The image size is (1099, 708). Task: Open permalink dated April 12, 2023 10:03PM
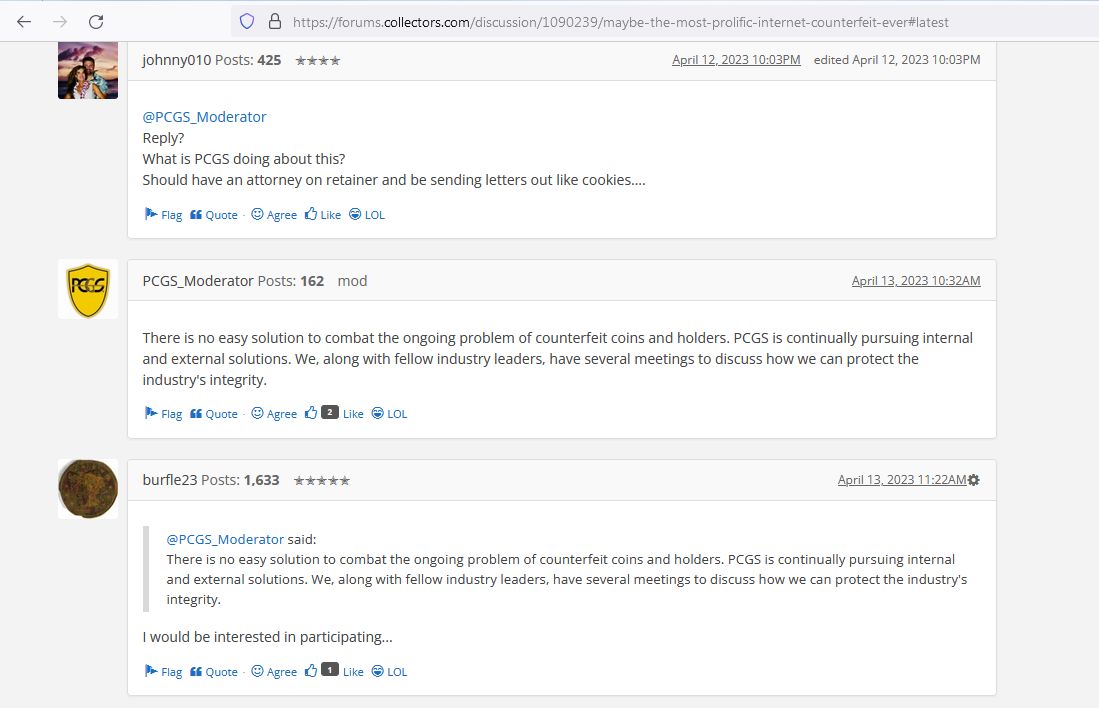click(x=736, y=60)
